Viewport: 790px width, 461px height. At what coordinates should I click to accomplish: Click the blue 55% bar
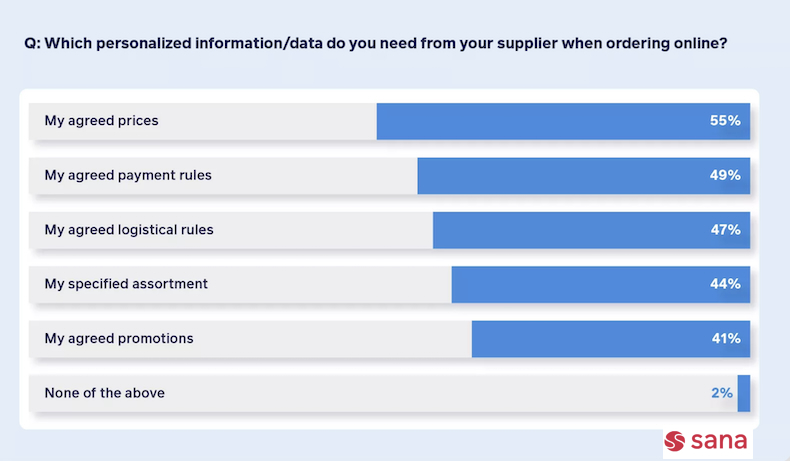(x=563, y=121)
